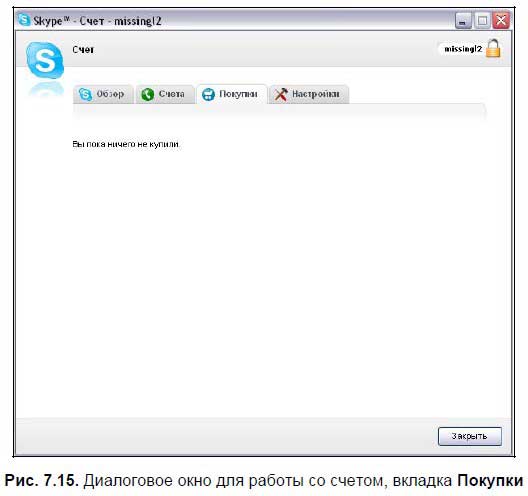Click the missing!2 username label
The image size is (528, 496).
(463, 49)
